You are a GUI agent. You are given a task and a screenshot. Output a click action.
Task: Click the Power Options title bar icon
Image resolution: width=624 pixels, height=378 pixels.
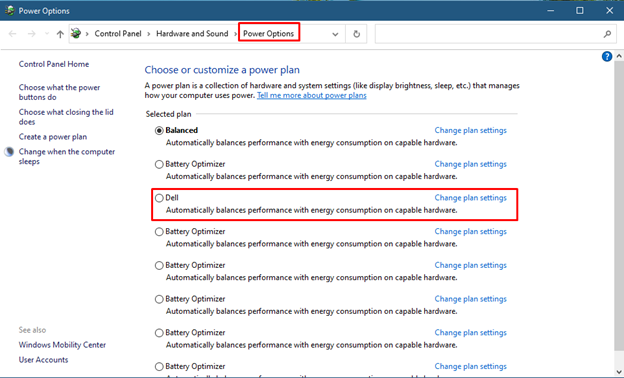click(10, 10)
